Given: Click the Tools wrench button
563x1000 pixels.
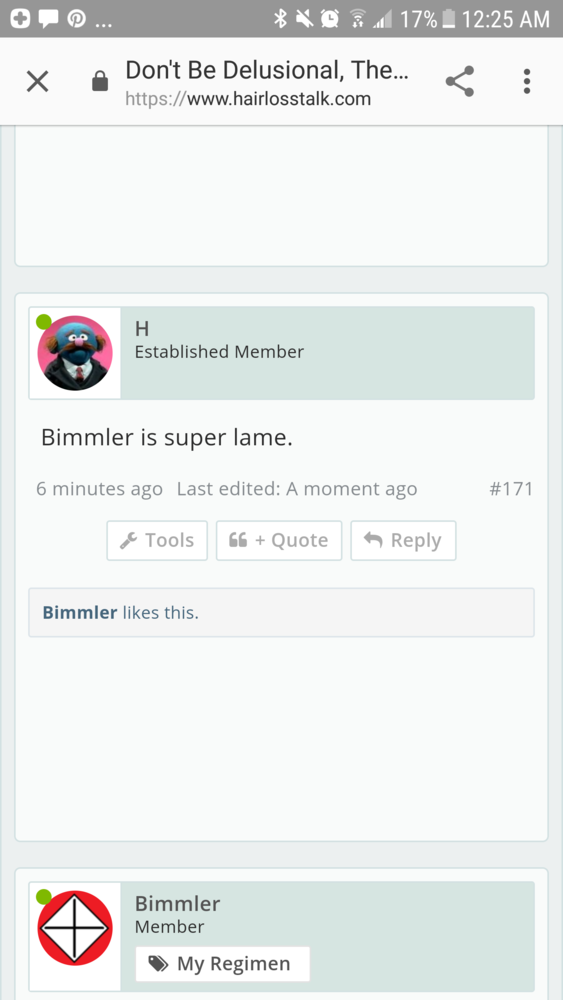Looking at the screenshot, I should [x=157, y=540].
